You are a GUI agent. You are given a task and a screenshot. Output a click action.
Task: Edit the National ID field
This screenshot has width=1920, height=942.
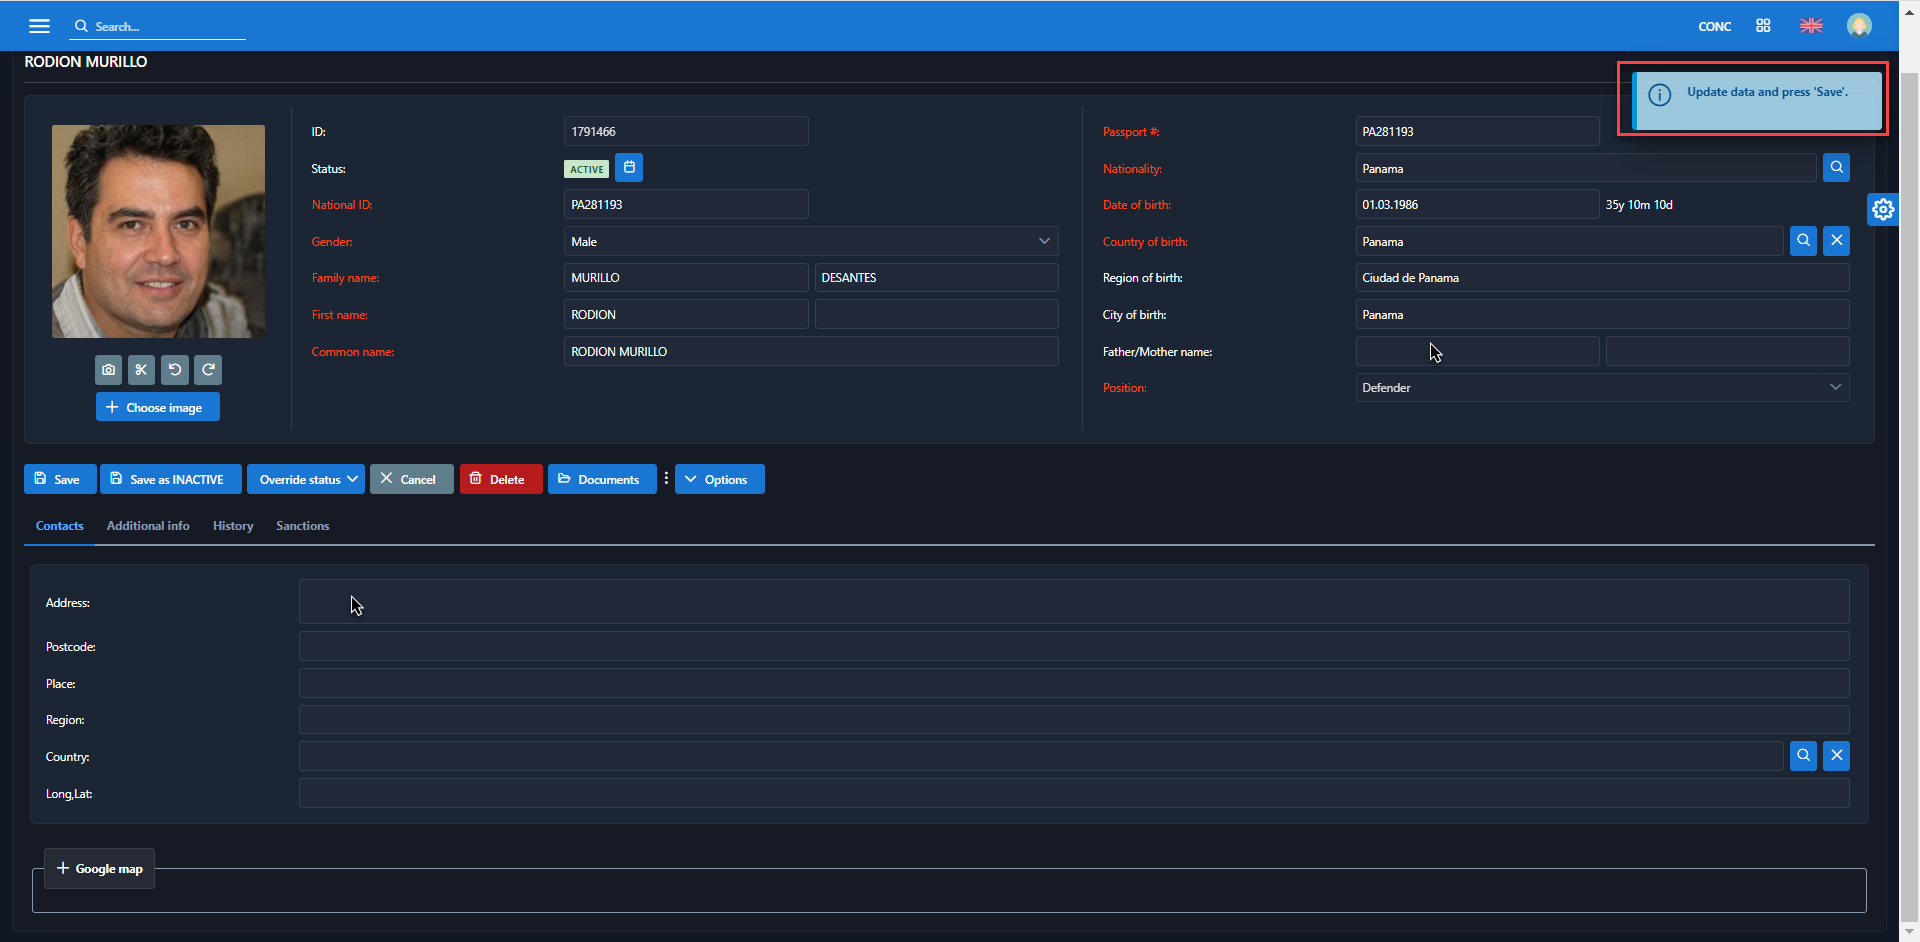(686, 204)
